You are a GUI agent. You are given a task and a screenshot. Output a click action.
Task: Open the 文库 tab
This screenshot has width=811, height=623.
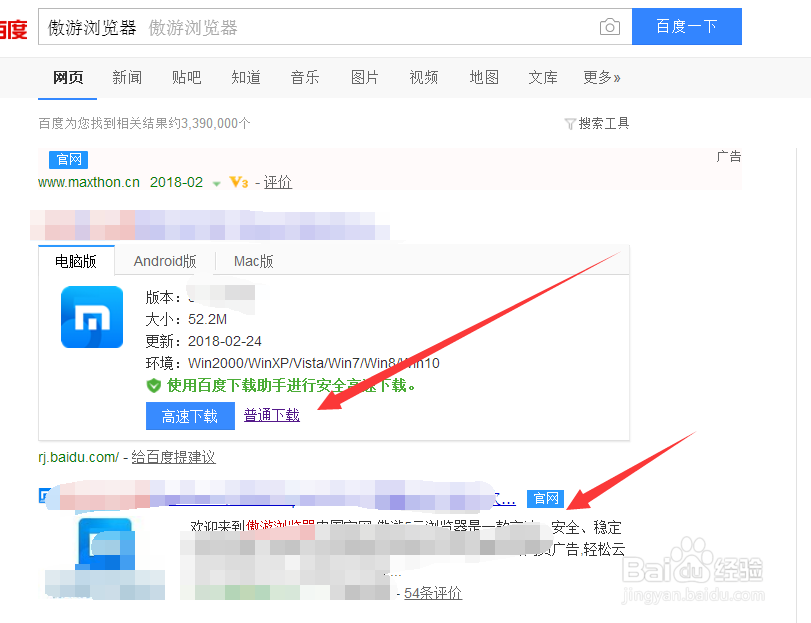tap(543, 78)
